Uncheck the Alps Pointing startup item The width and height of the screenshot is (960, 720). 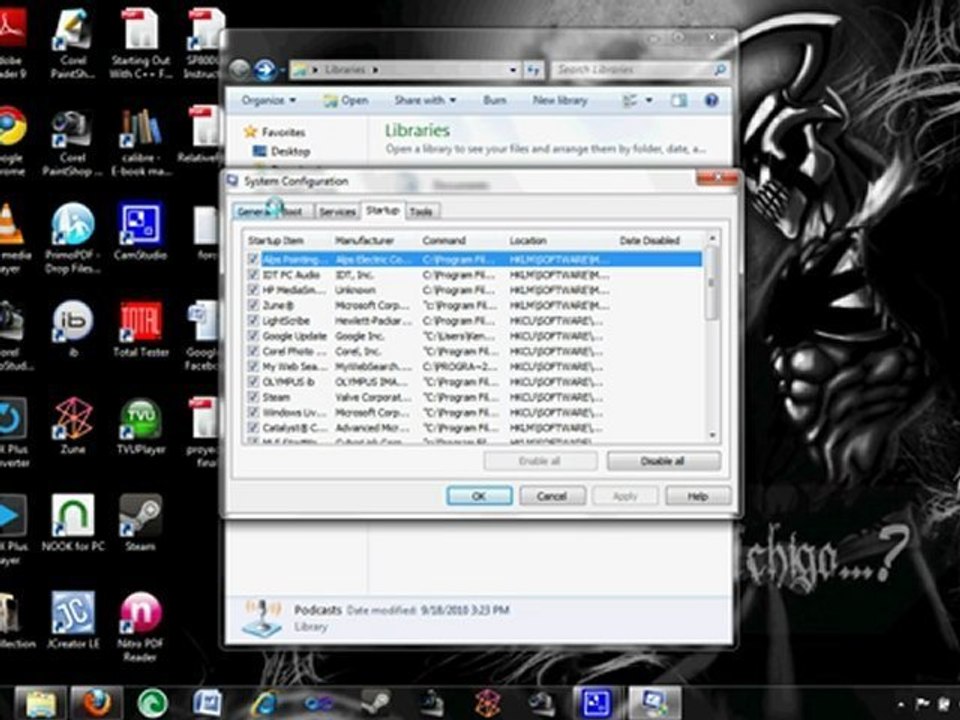coord(252,259)
